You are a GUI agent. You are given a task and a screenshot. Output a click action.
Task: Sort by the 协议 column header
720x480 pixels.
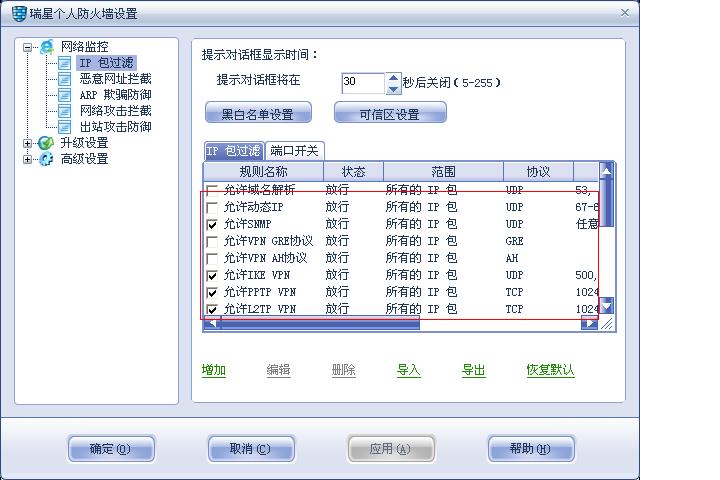pos(538,172)
